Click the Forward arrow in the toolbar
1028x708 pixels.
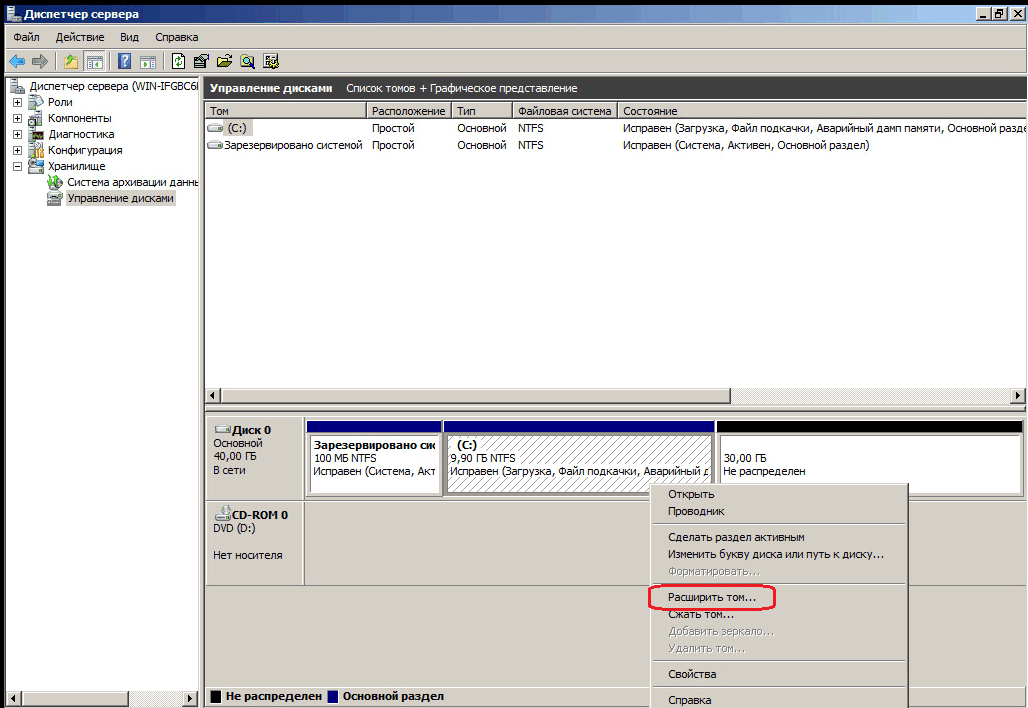click(x=40, y=62)
